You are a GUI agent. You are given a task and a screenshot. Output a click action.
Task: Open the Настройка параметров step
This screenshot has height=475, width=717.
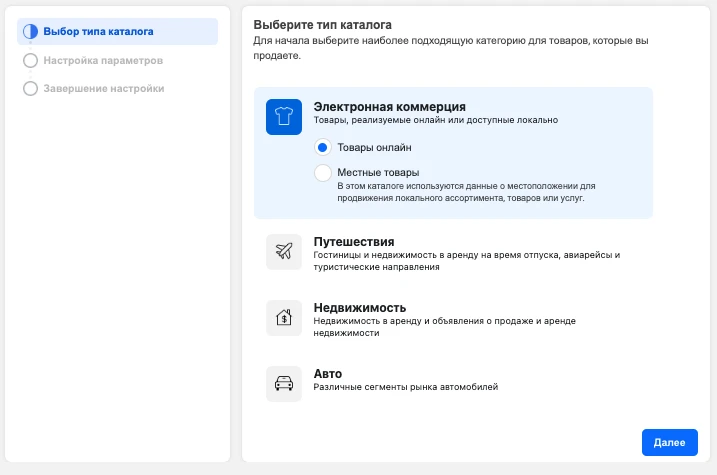click(103, 60)
